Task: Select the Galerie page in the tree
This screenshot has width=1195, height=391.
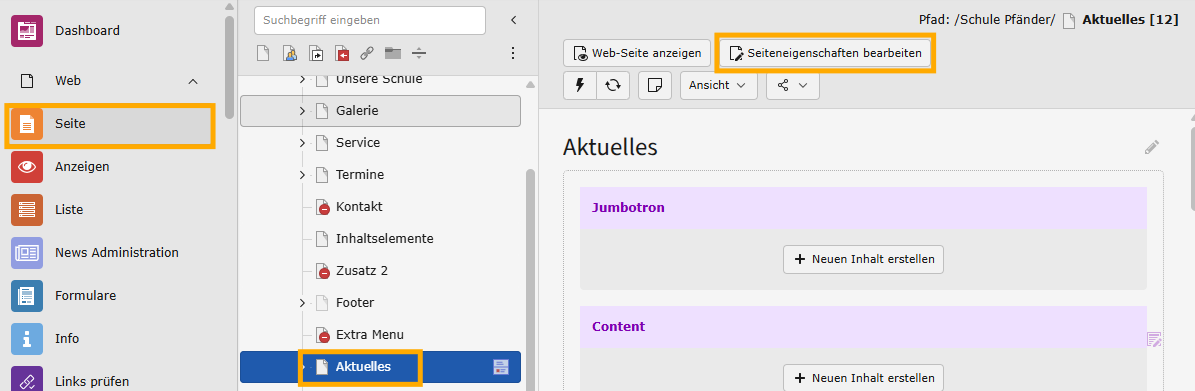Action: pos(357,111)
